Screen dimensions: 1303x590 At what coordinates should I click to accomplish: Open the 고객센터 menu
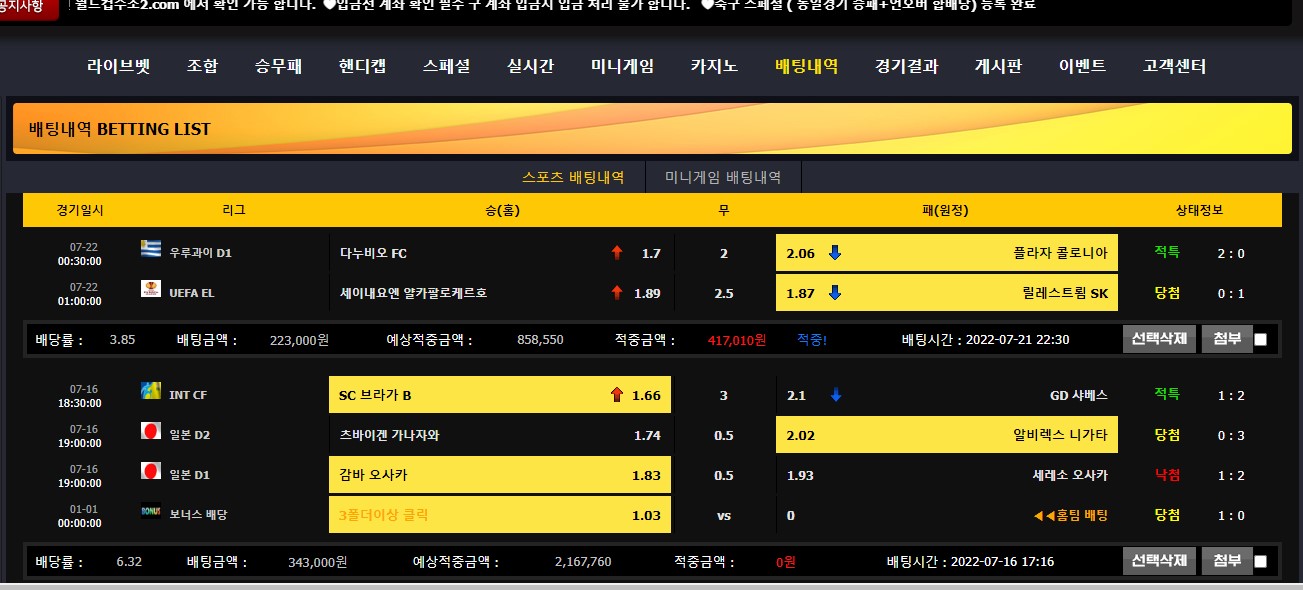click(1174, 67)
